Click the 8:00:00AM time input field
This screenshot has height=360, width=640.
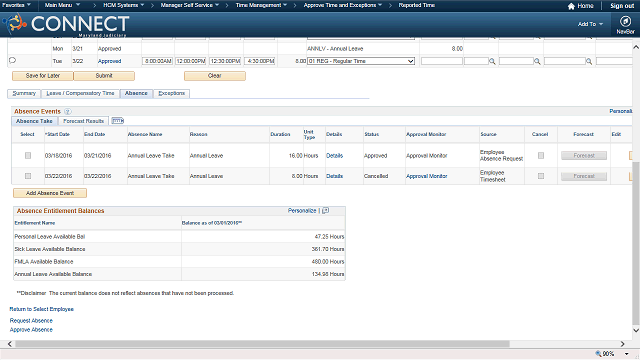click(x=158, y=61)
